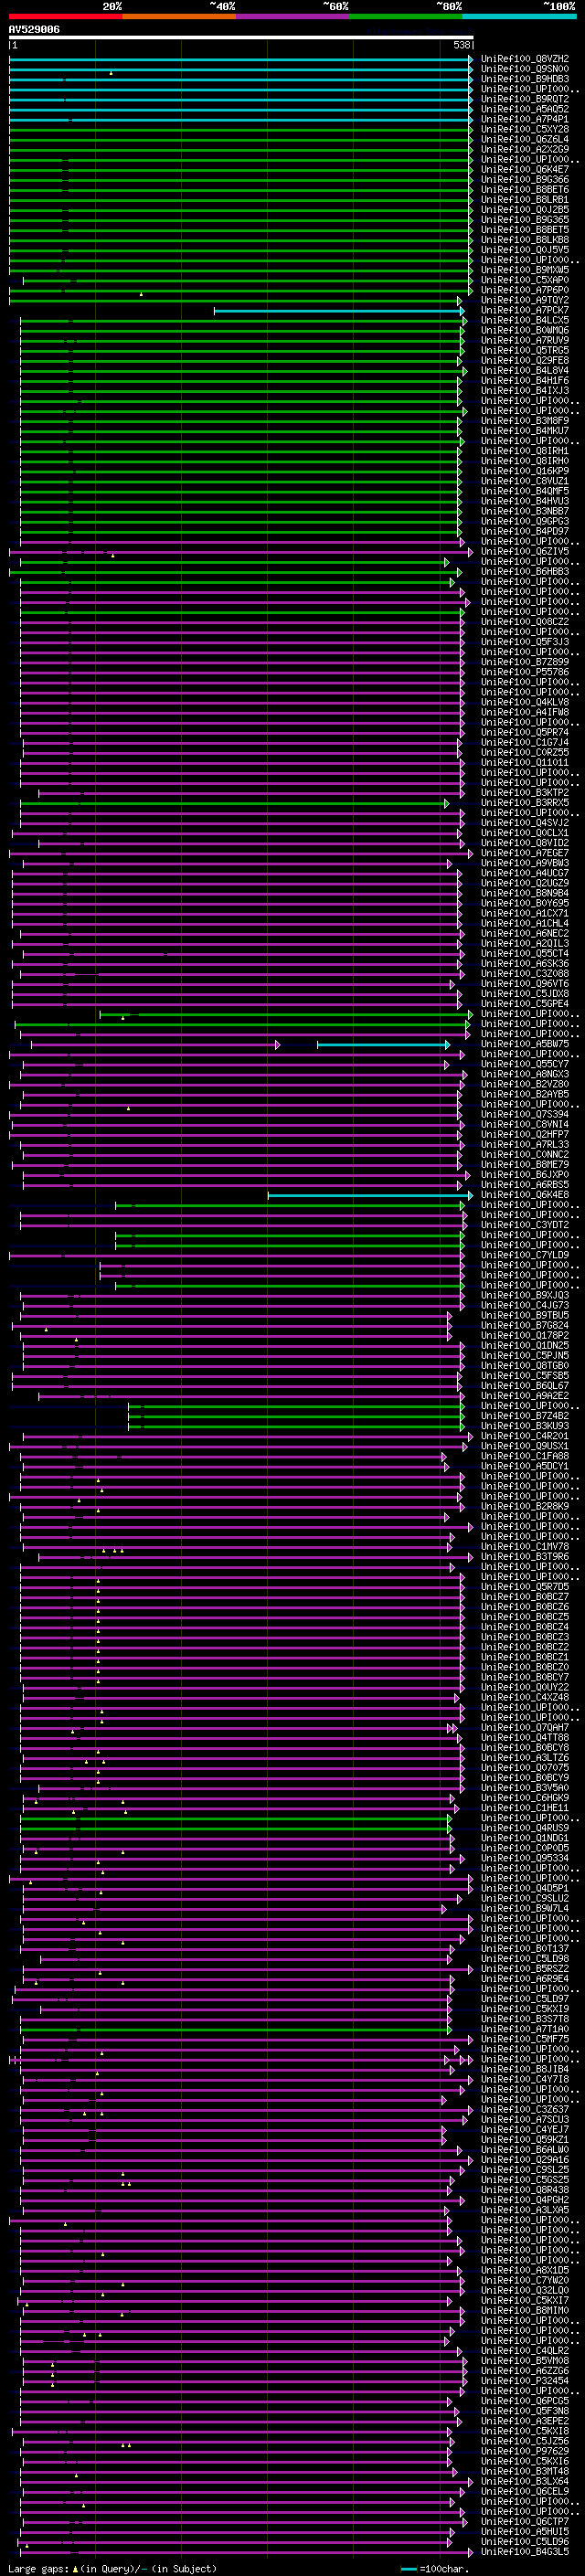Click the purple ~60% identity legend bar
Viewport: 585px width, 2576px height.
pos(293,16)
